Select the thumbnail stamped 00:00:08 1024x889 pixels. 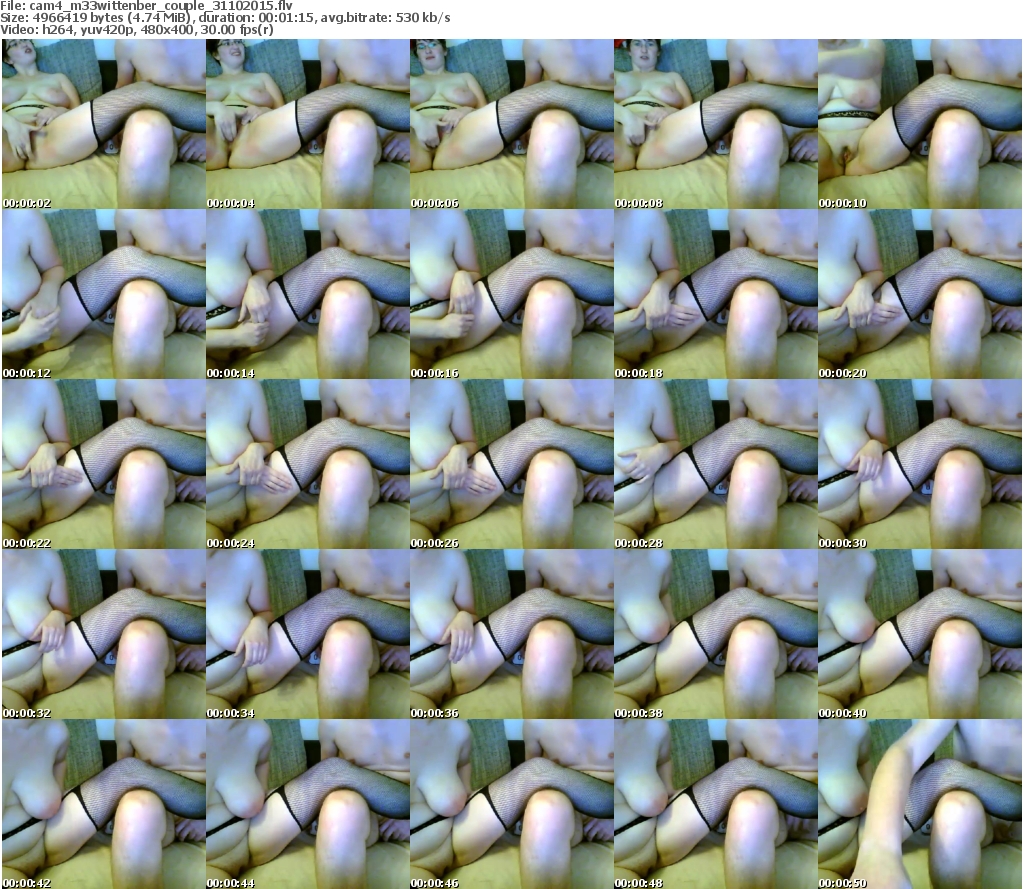(x=716, y=124)
